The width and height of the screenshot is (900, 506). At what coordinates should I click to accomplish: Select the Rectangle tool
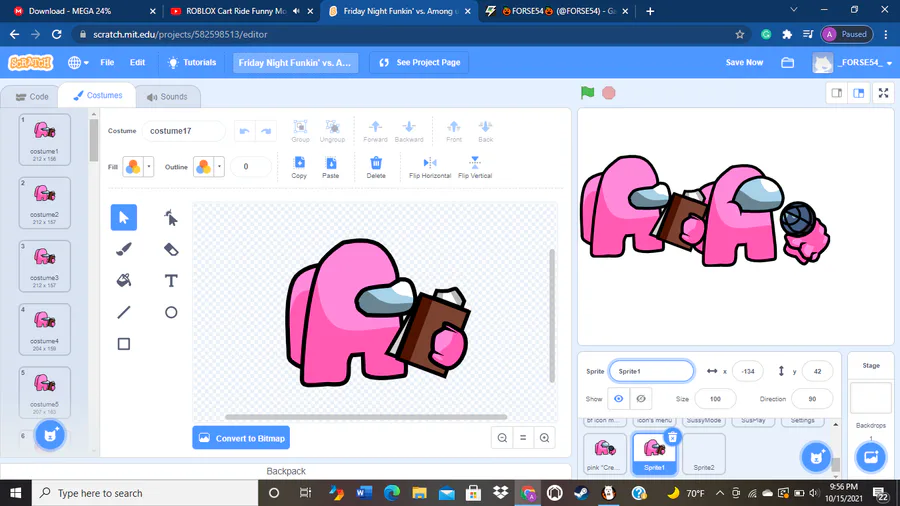click(123, 344)
